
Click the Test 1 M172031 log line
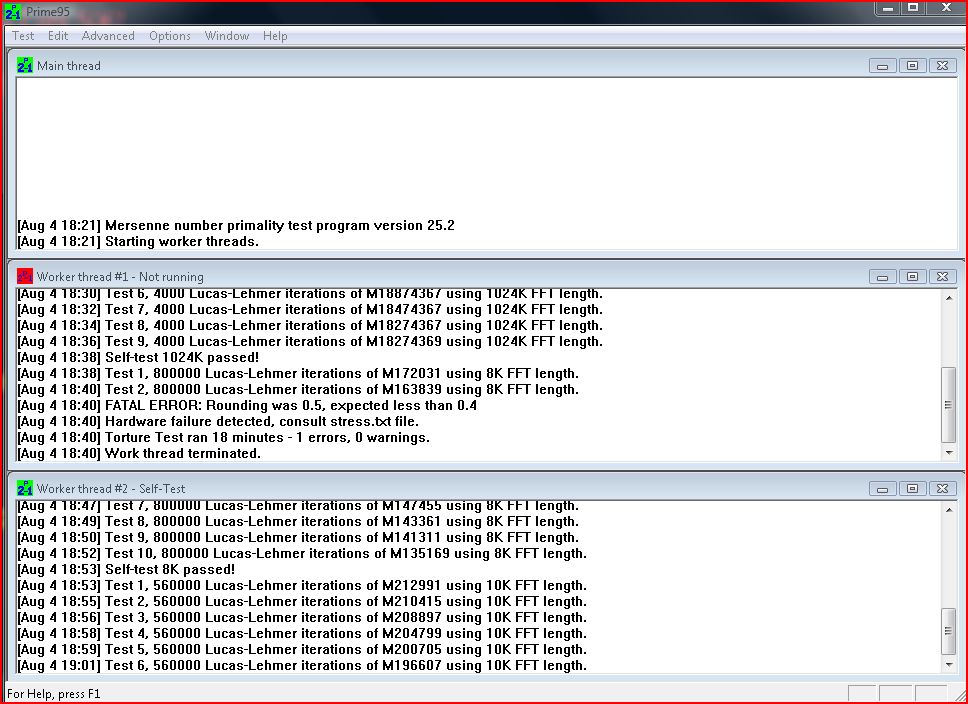pyautogui.click(x=298, y=374)
